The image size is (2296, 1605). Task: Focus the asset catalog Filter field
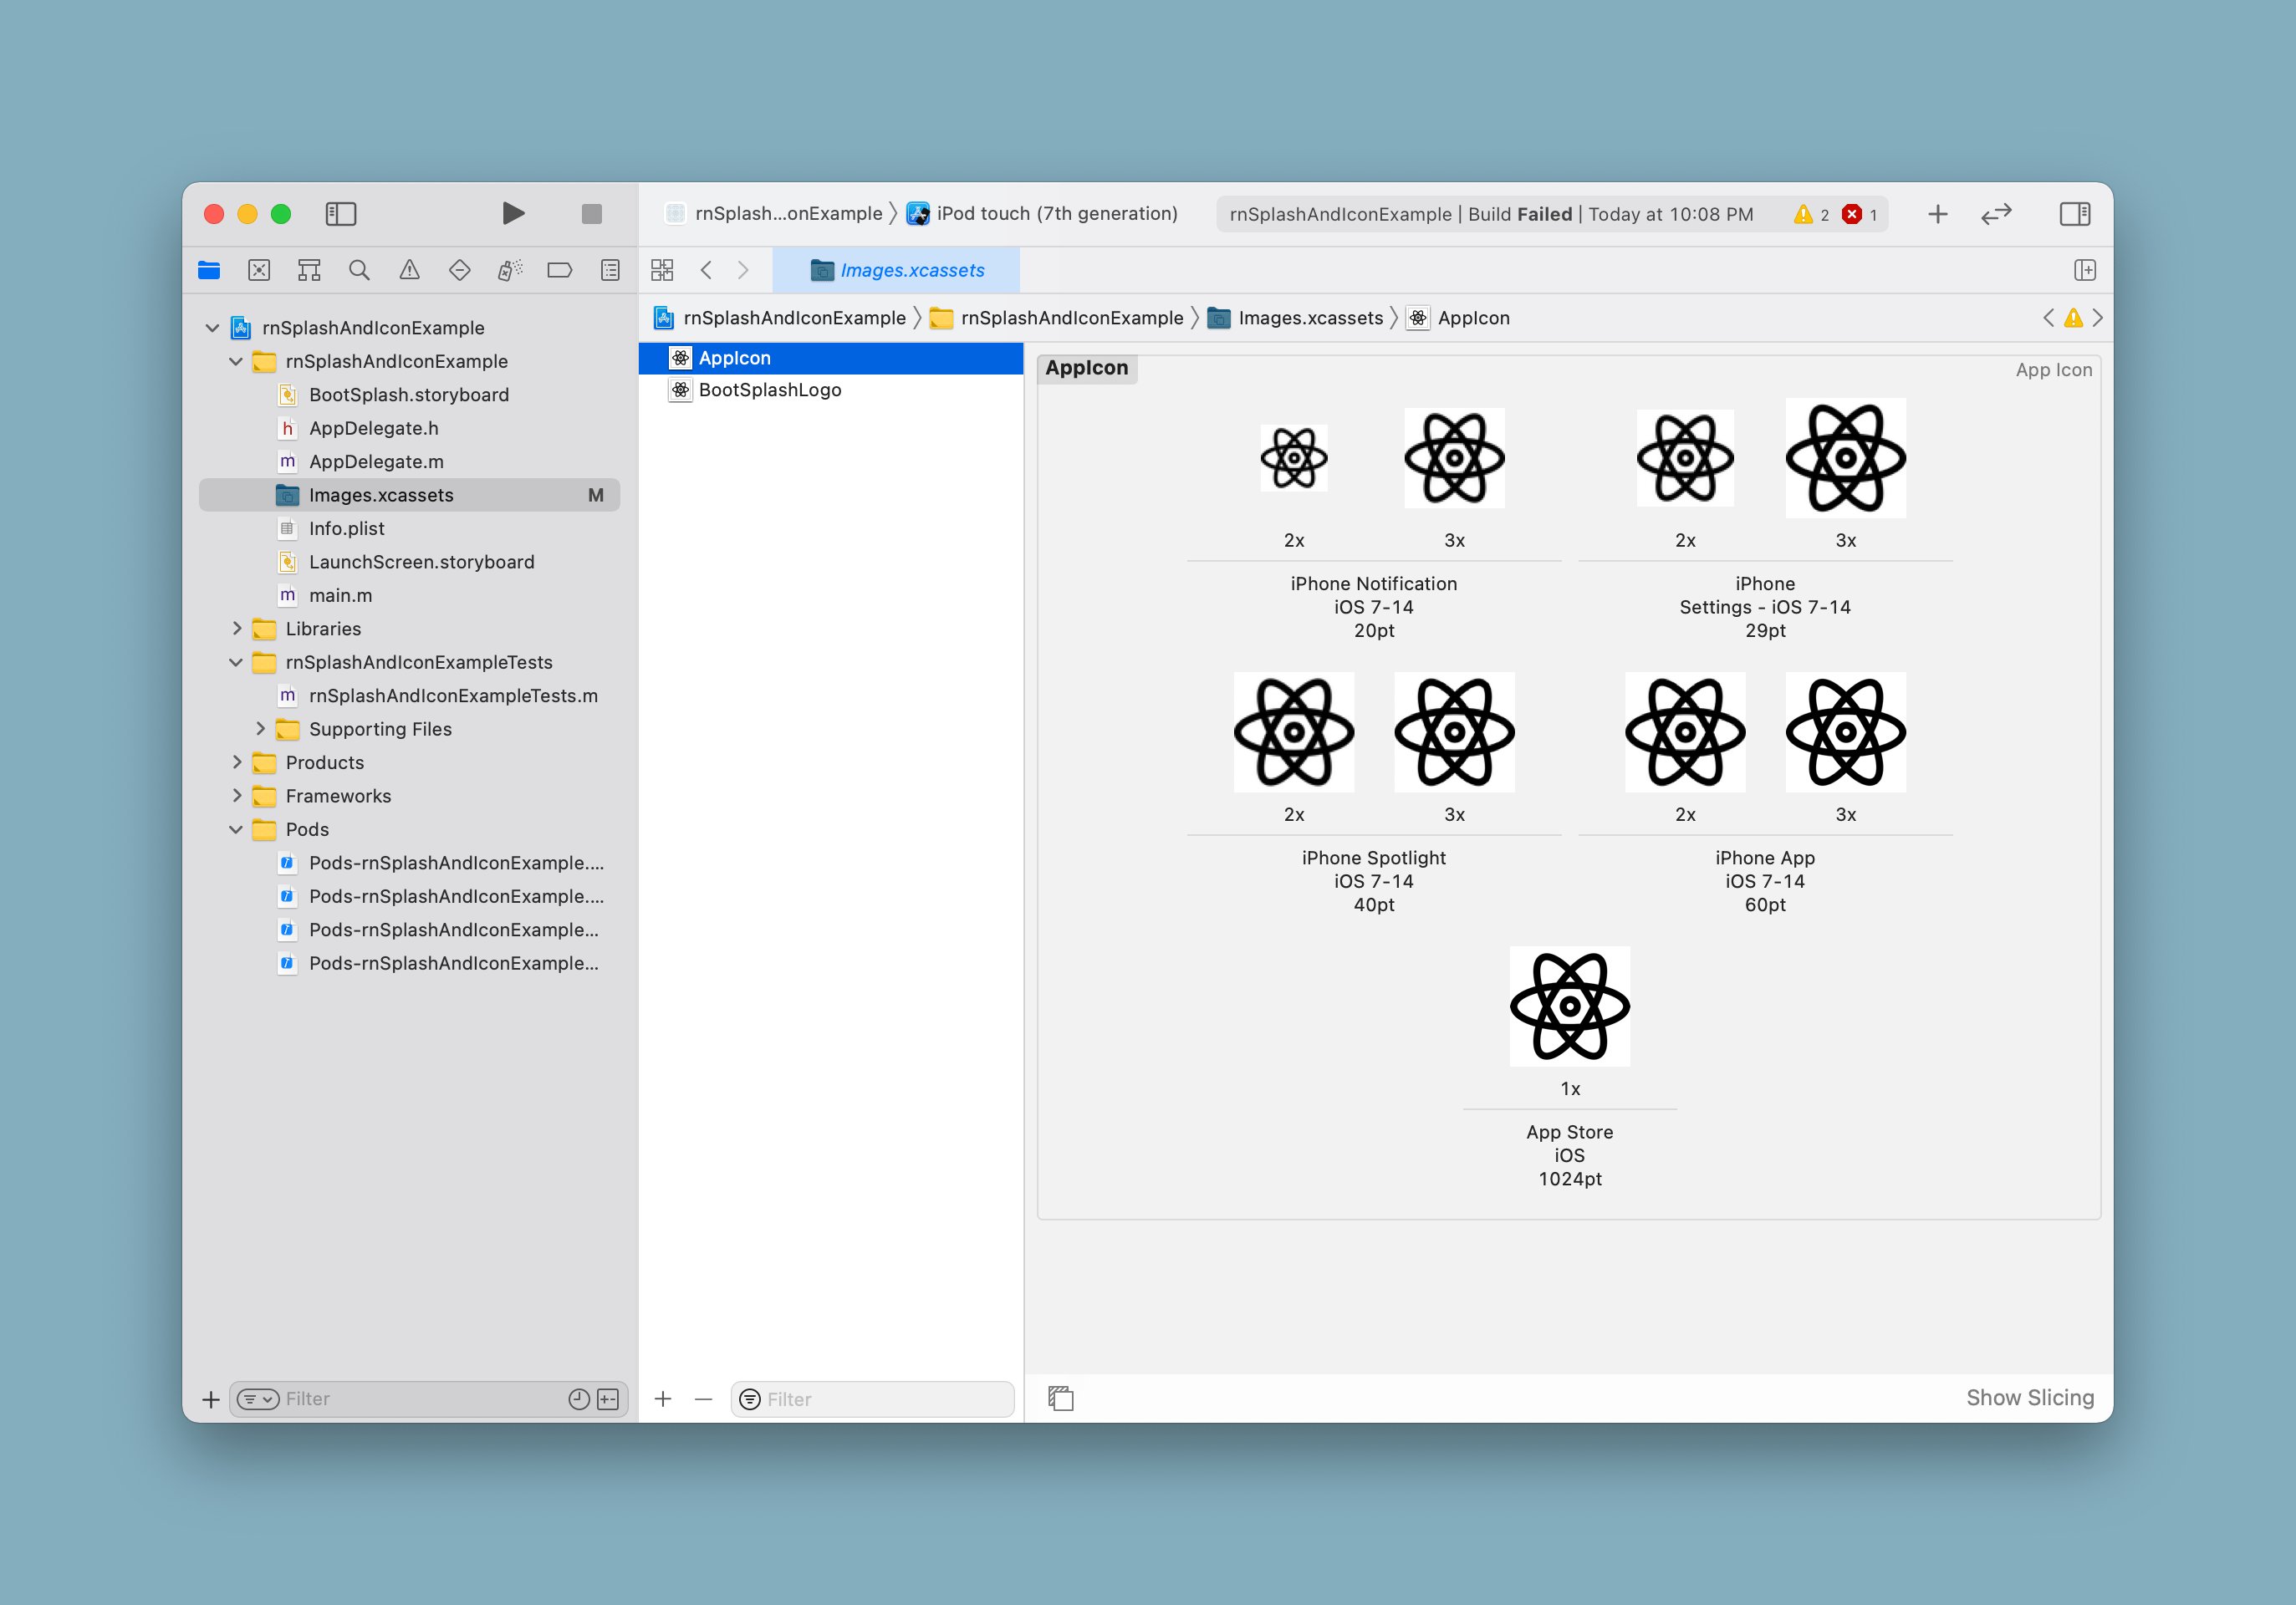pos(873,1399)
